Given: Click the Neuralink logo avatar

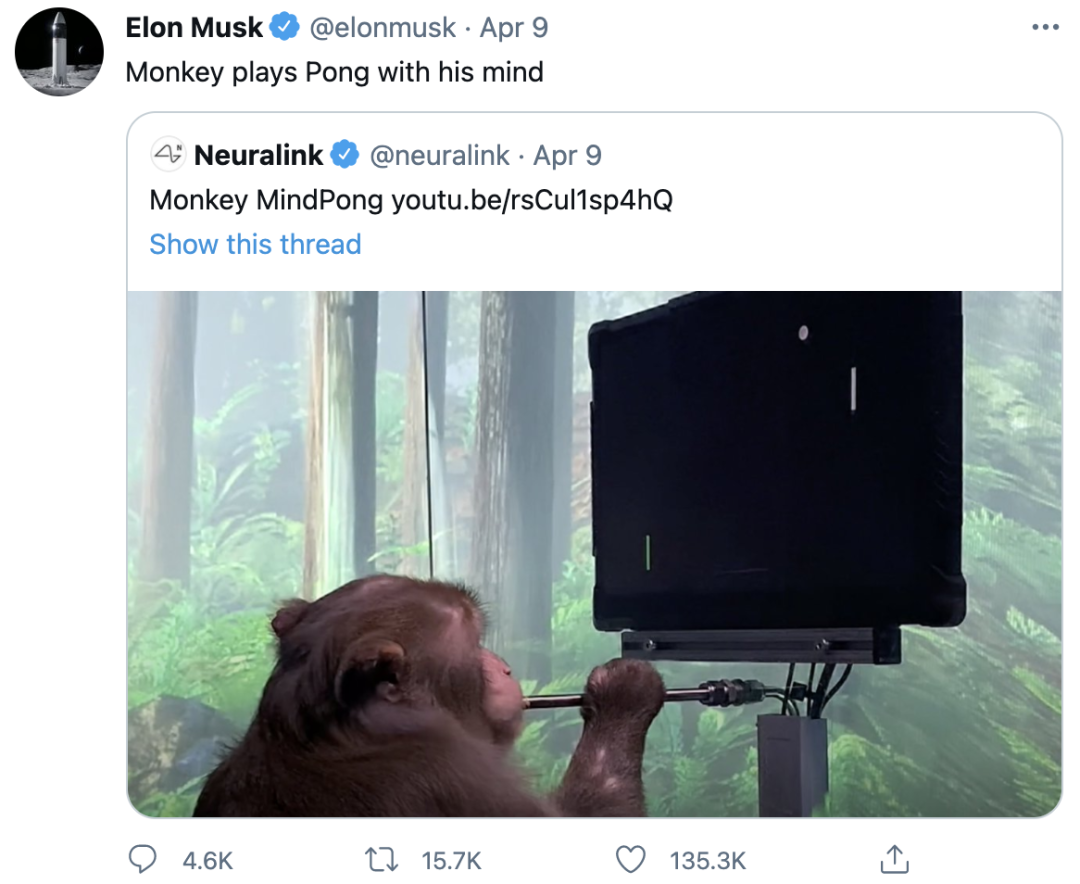Looking at the screenshot, I should point(168,155).
